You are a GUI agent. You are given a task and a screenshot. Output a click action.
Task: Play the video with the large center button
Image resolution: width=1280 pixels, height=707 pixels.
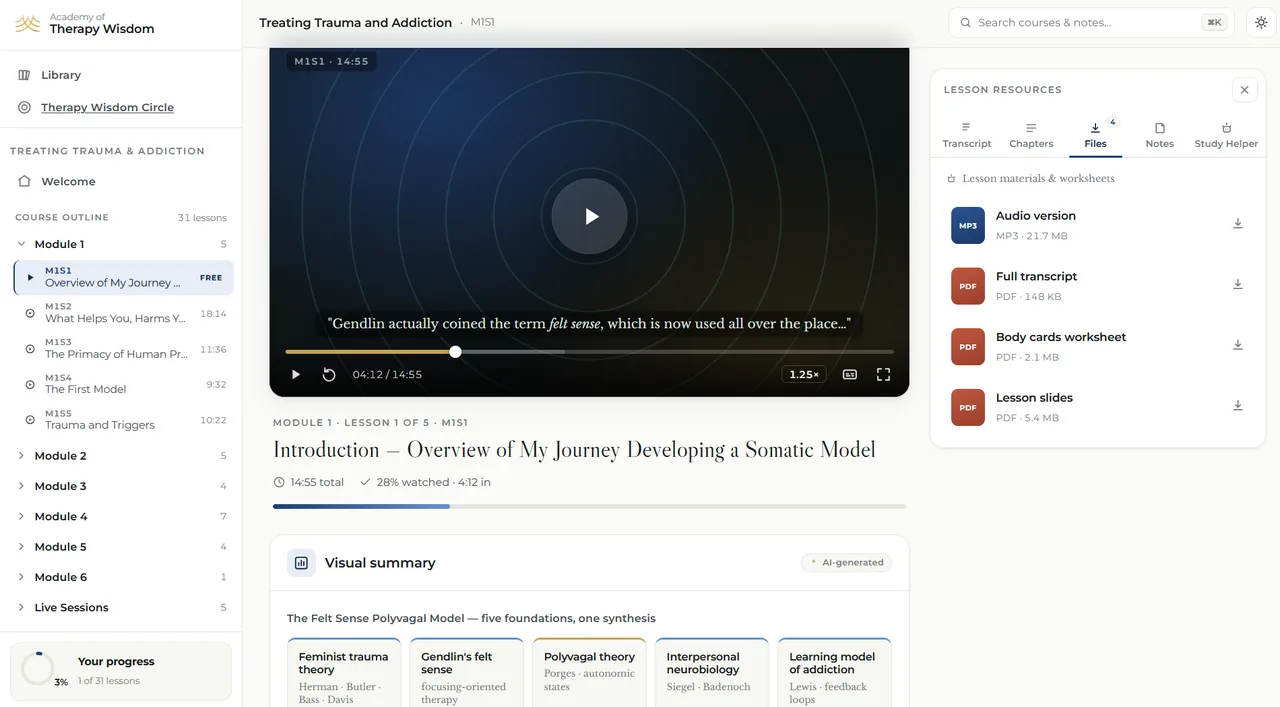(x=590, y=216)
